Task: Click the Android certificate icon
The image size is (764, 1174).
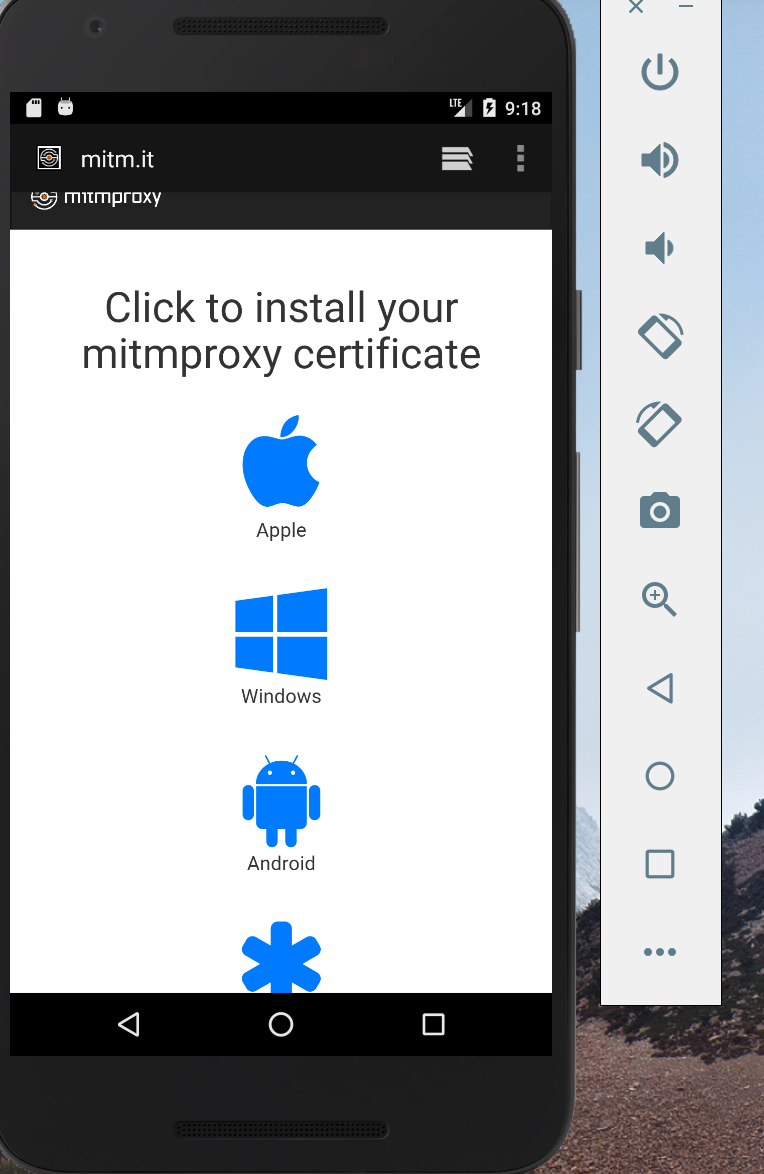Action: (x=281, y=801)
